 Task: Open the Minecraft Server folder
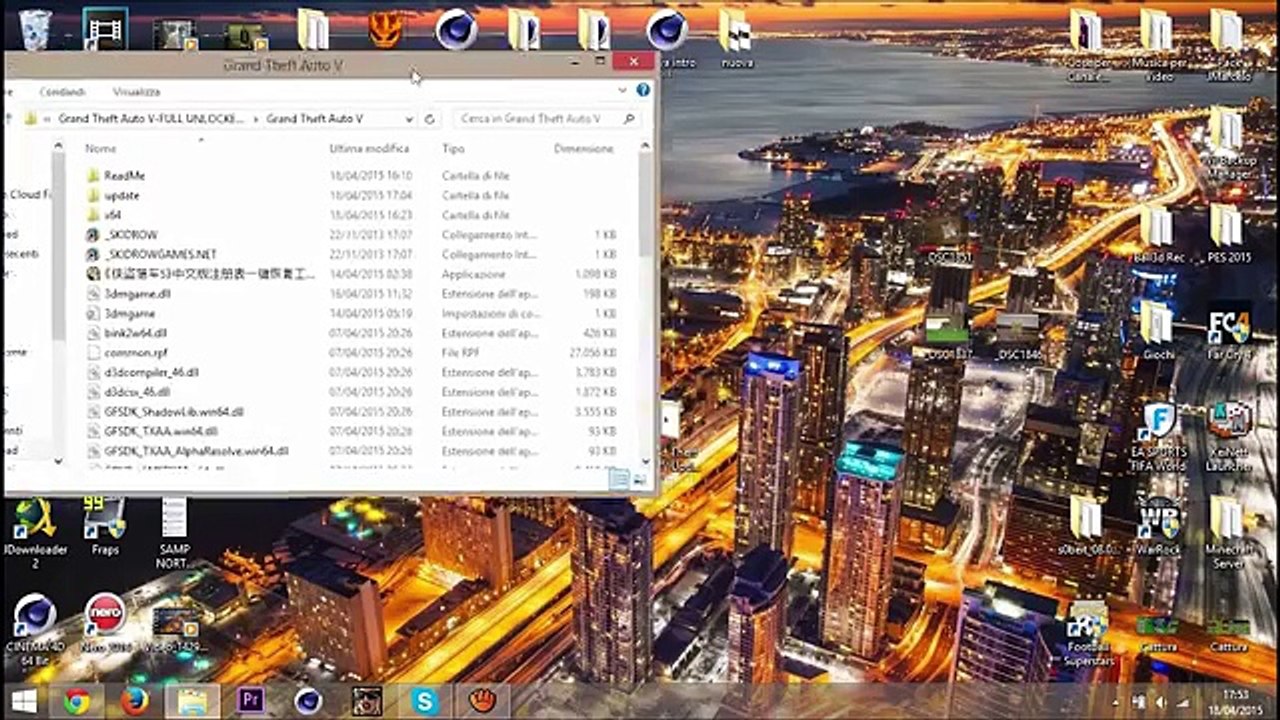pos(1229,532)
